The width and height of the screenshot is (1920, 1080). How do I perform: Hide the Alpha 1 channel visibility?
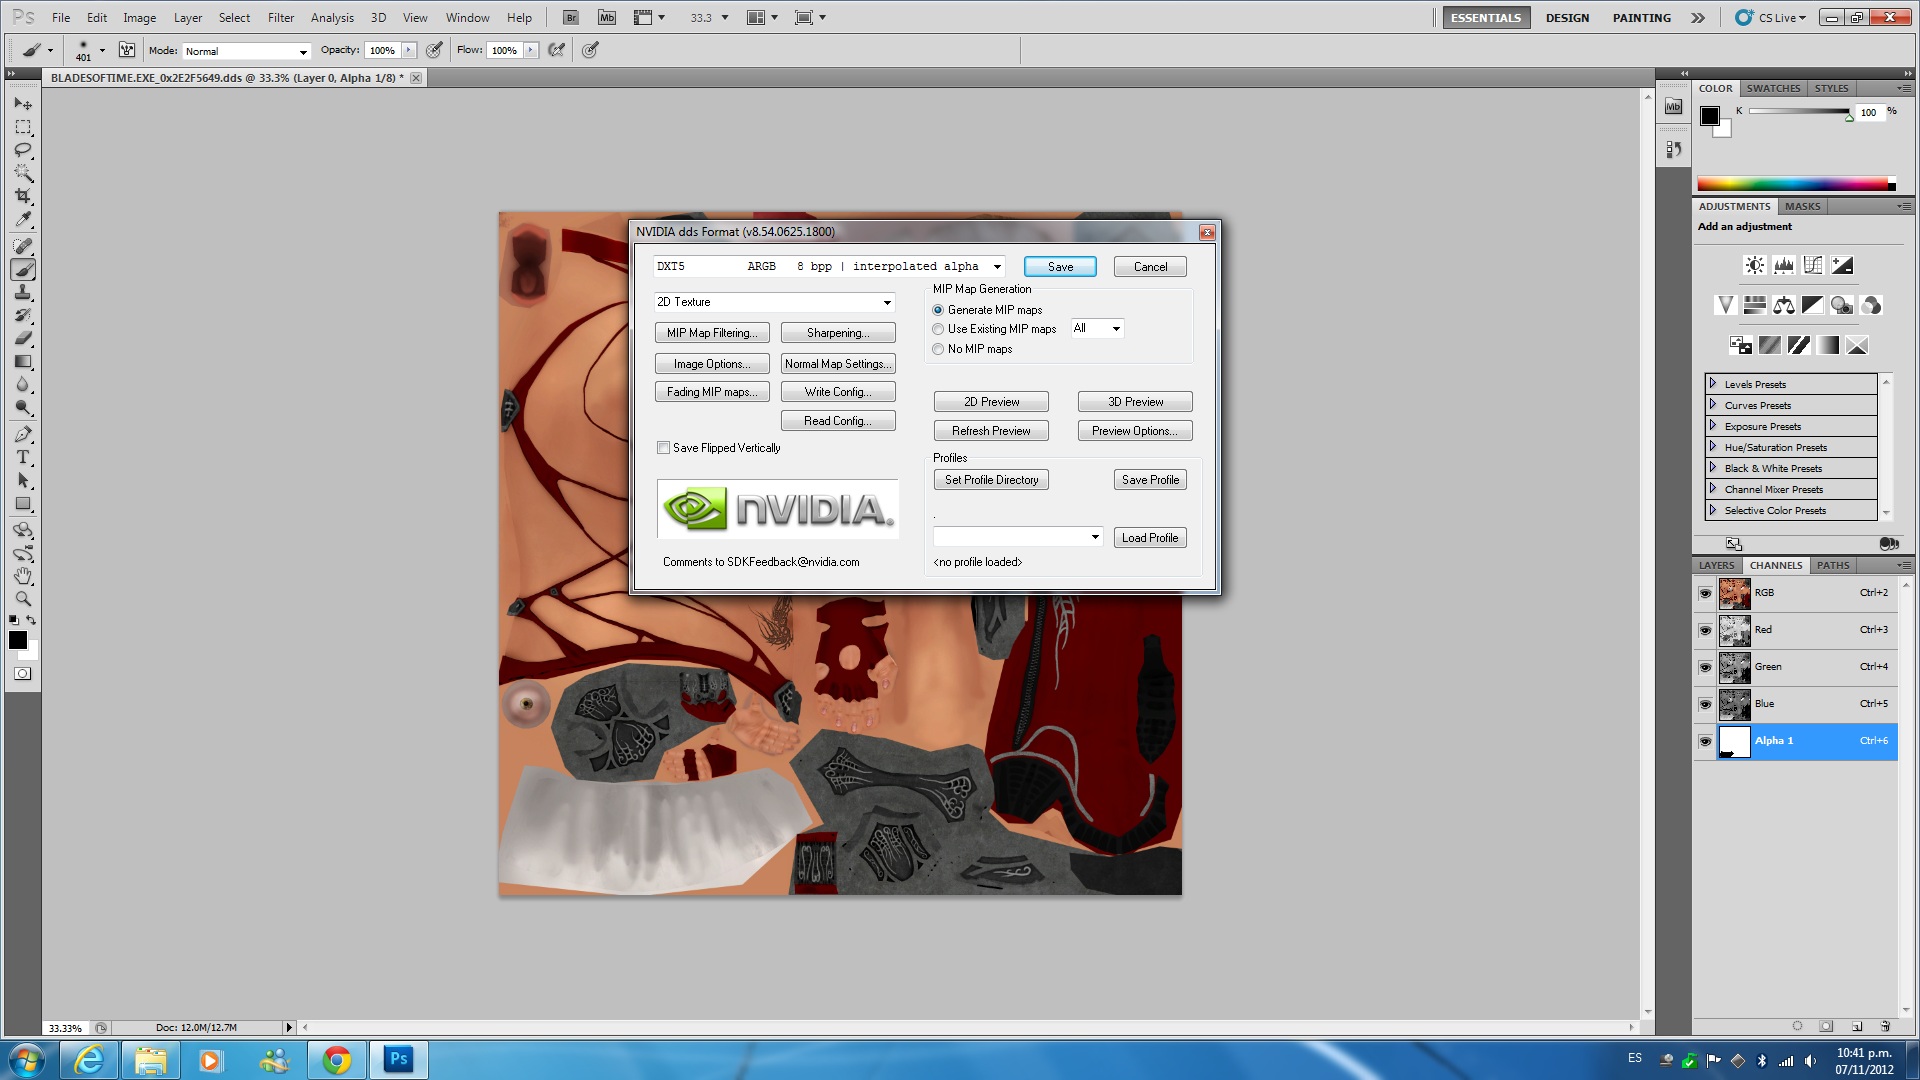1705,741
